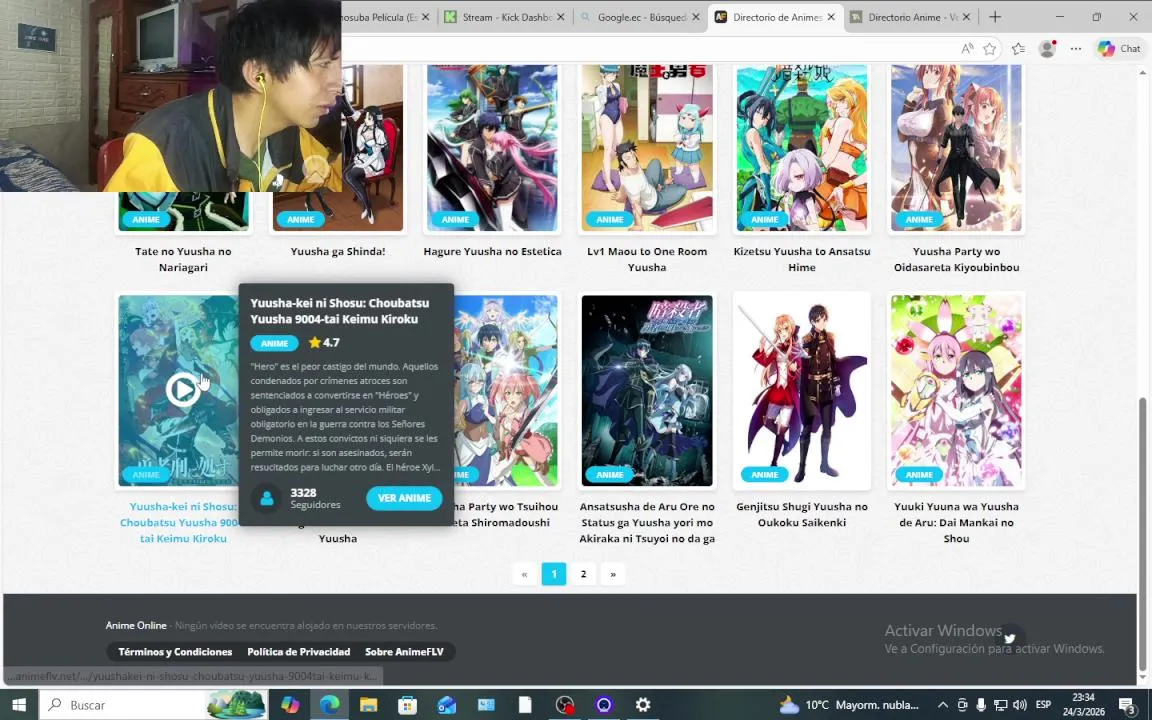Screen dimensions: 1152x720
Task: Open weather widget showing 10°C
Action: pyautogui.click(x=849, y=705)
